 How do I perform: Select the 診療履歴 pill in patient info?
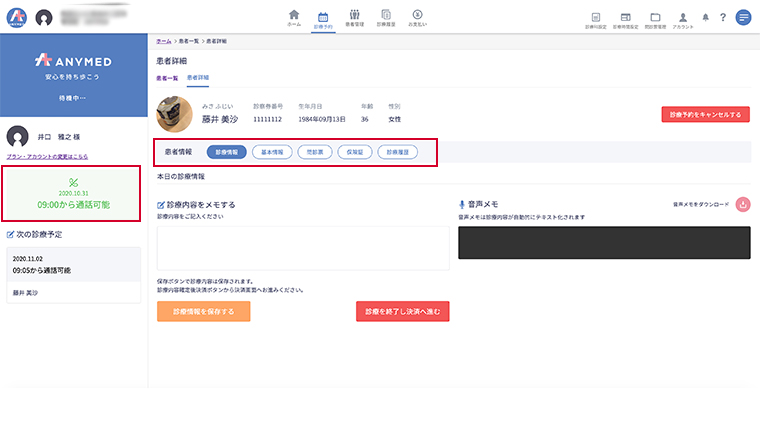(x=397, y=153)
